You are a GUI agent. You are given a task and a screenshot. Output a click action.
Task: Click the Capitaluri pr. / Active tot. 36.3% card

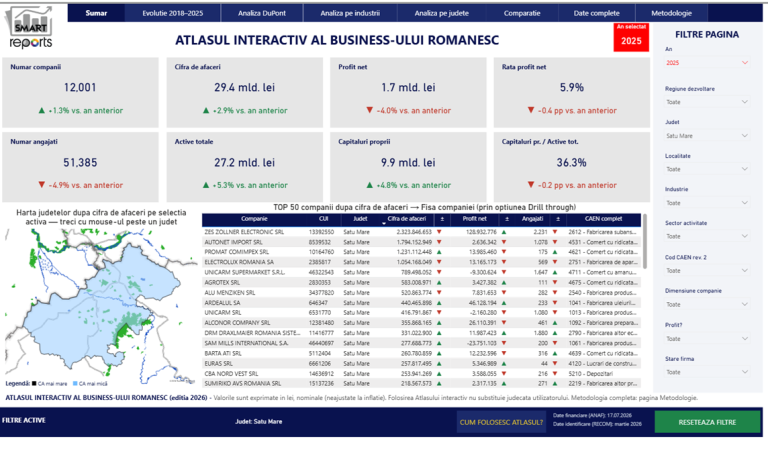tap(572, 167)
